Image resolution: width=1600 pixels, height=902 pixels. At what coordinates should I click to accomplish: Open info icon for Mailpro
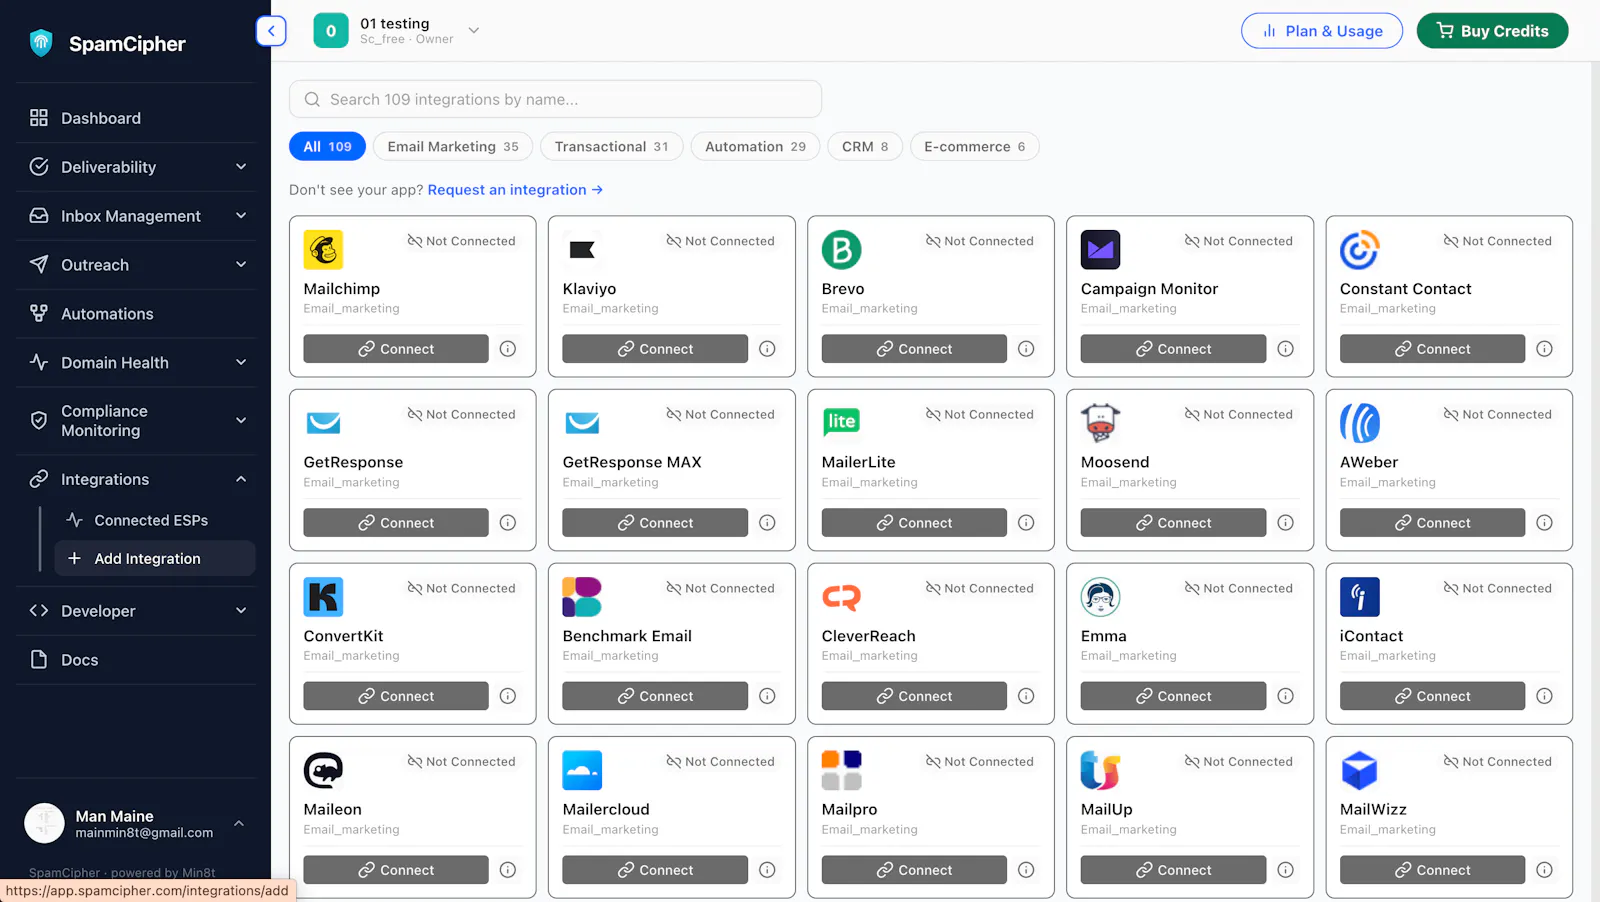pyautogui.click(x=1026, y=870)
